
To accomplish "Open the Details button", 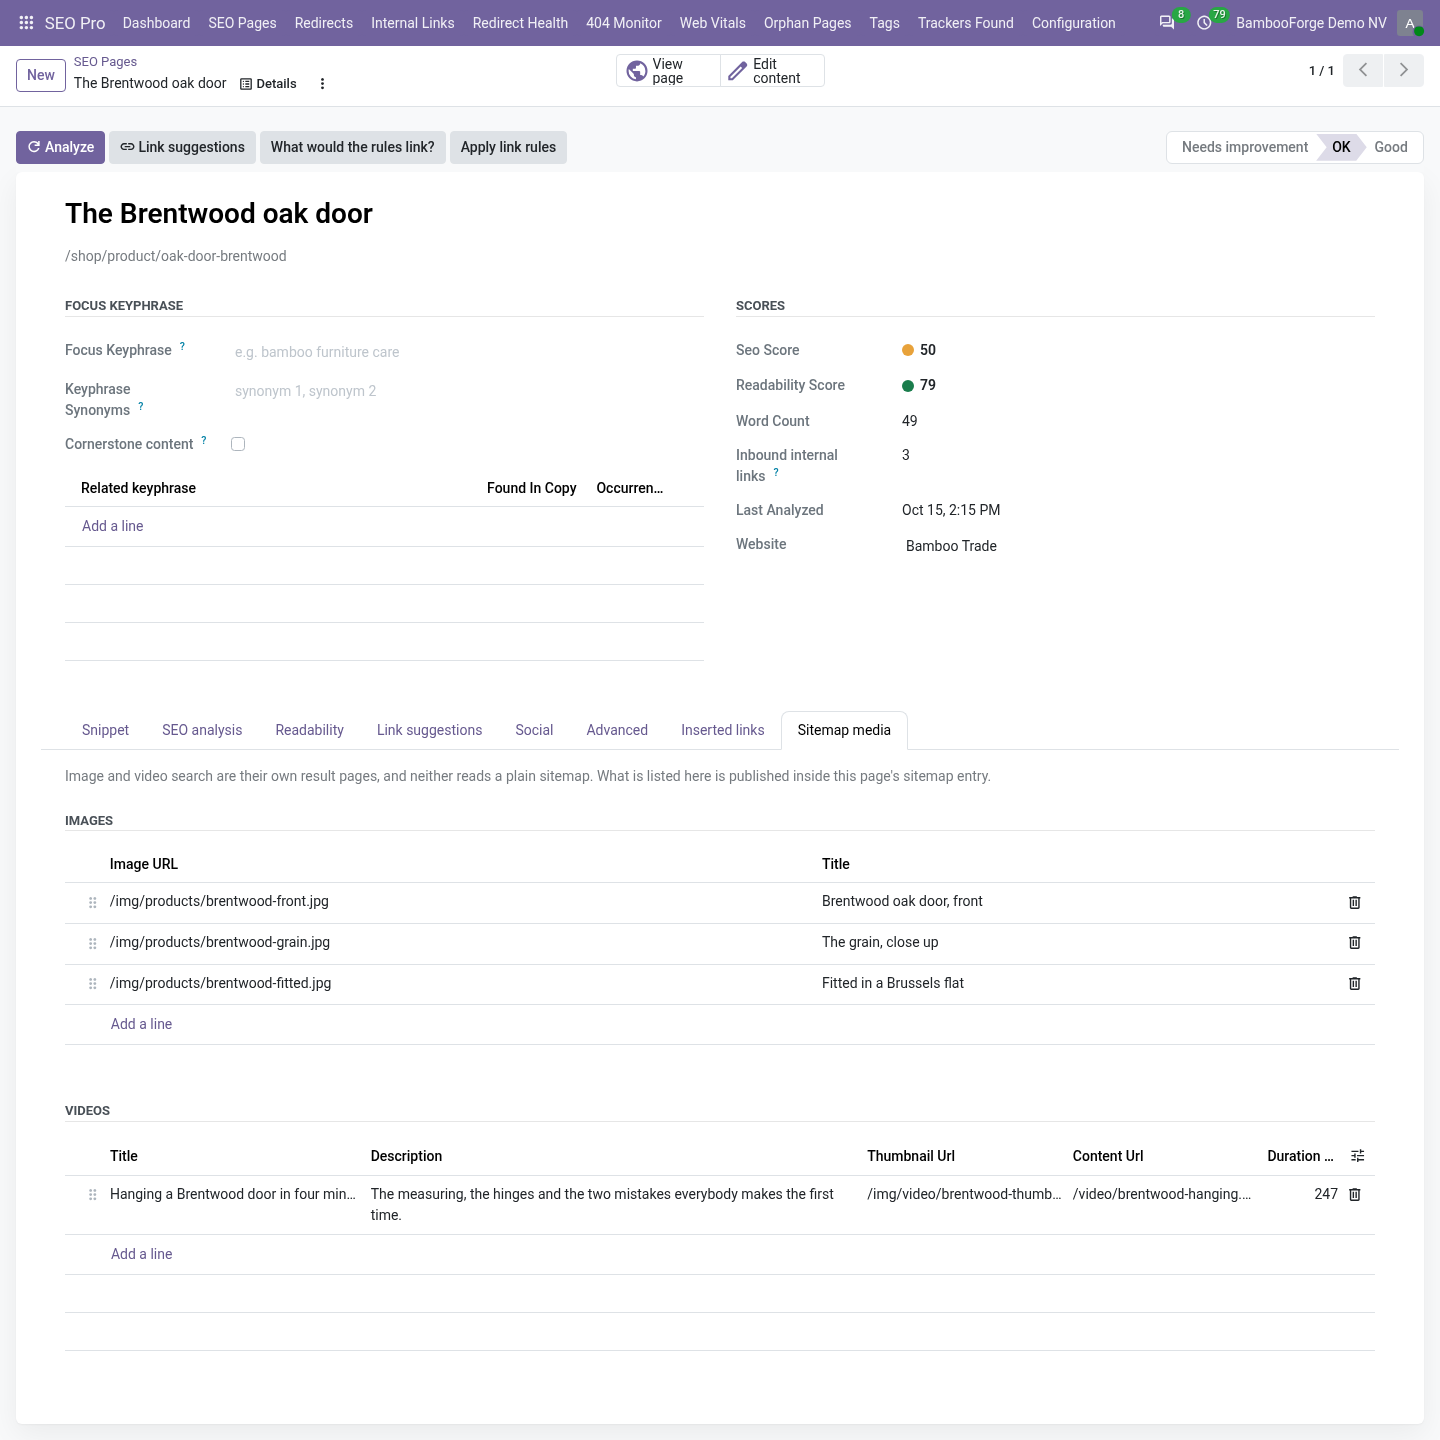I will 268,84.
